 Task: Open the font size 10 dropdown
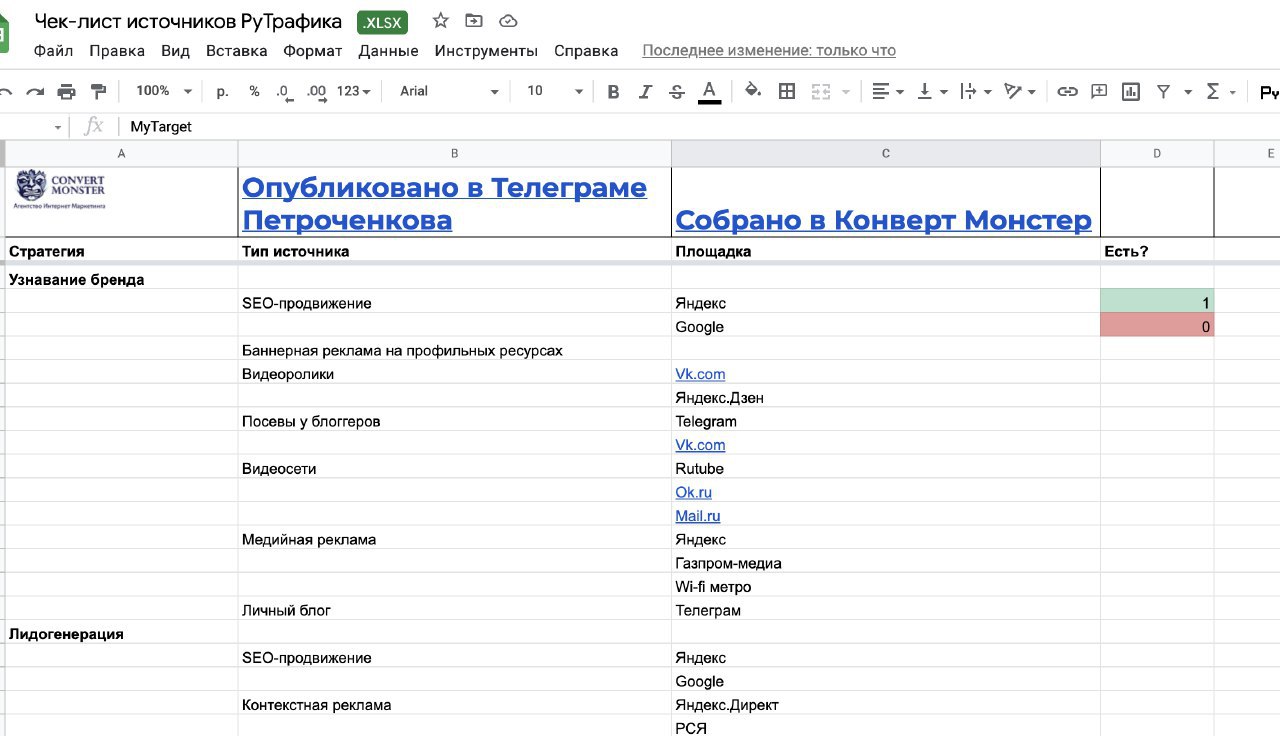(x=555, y=91)
